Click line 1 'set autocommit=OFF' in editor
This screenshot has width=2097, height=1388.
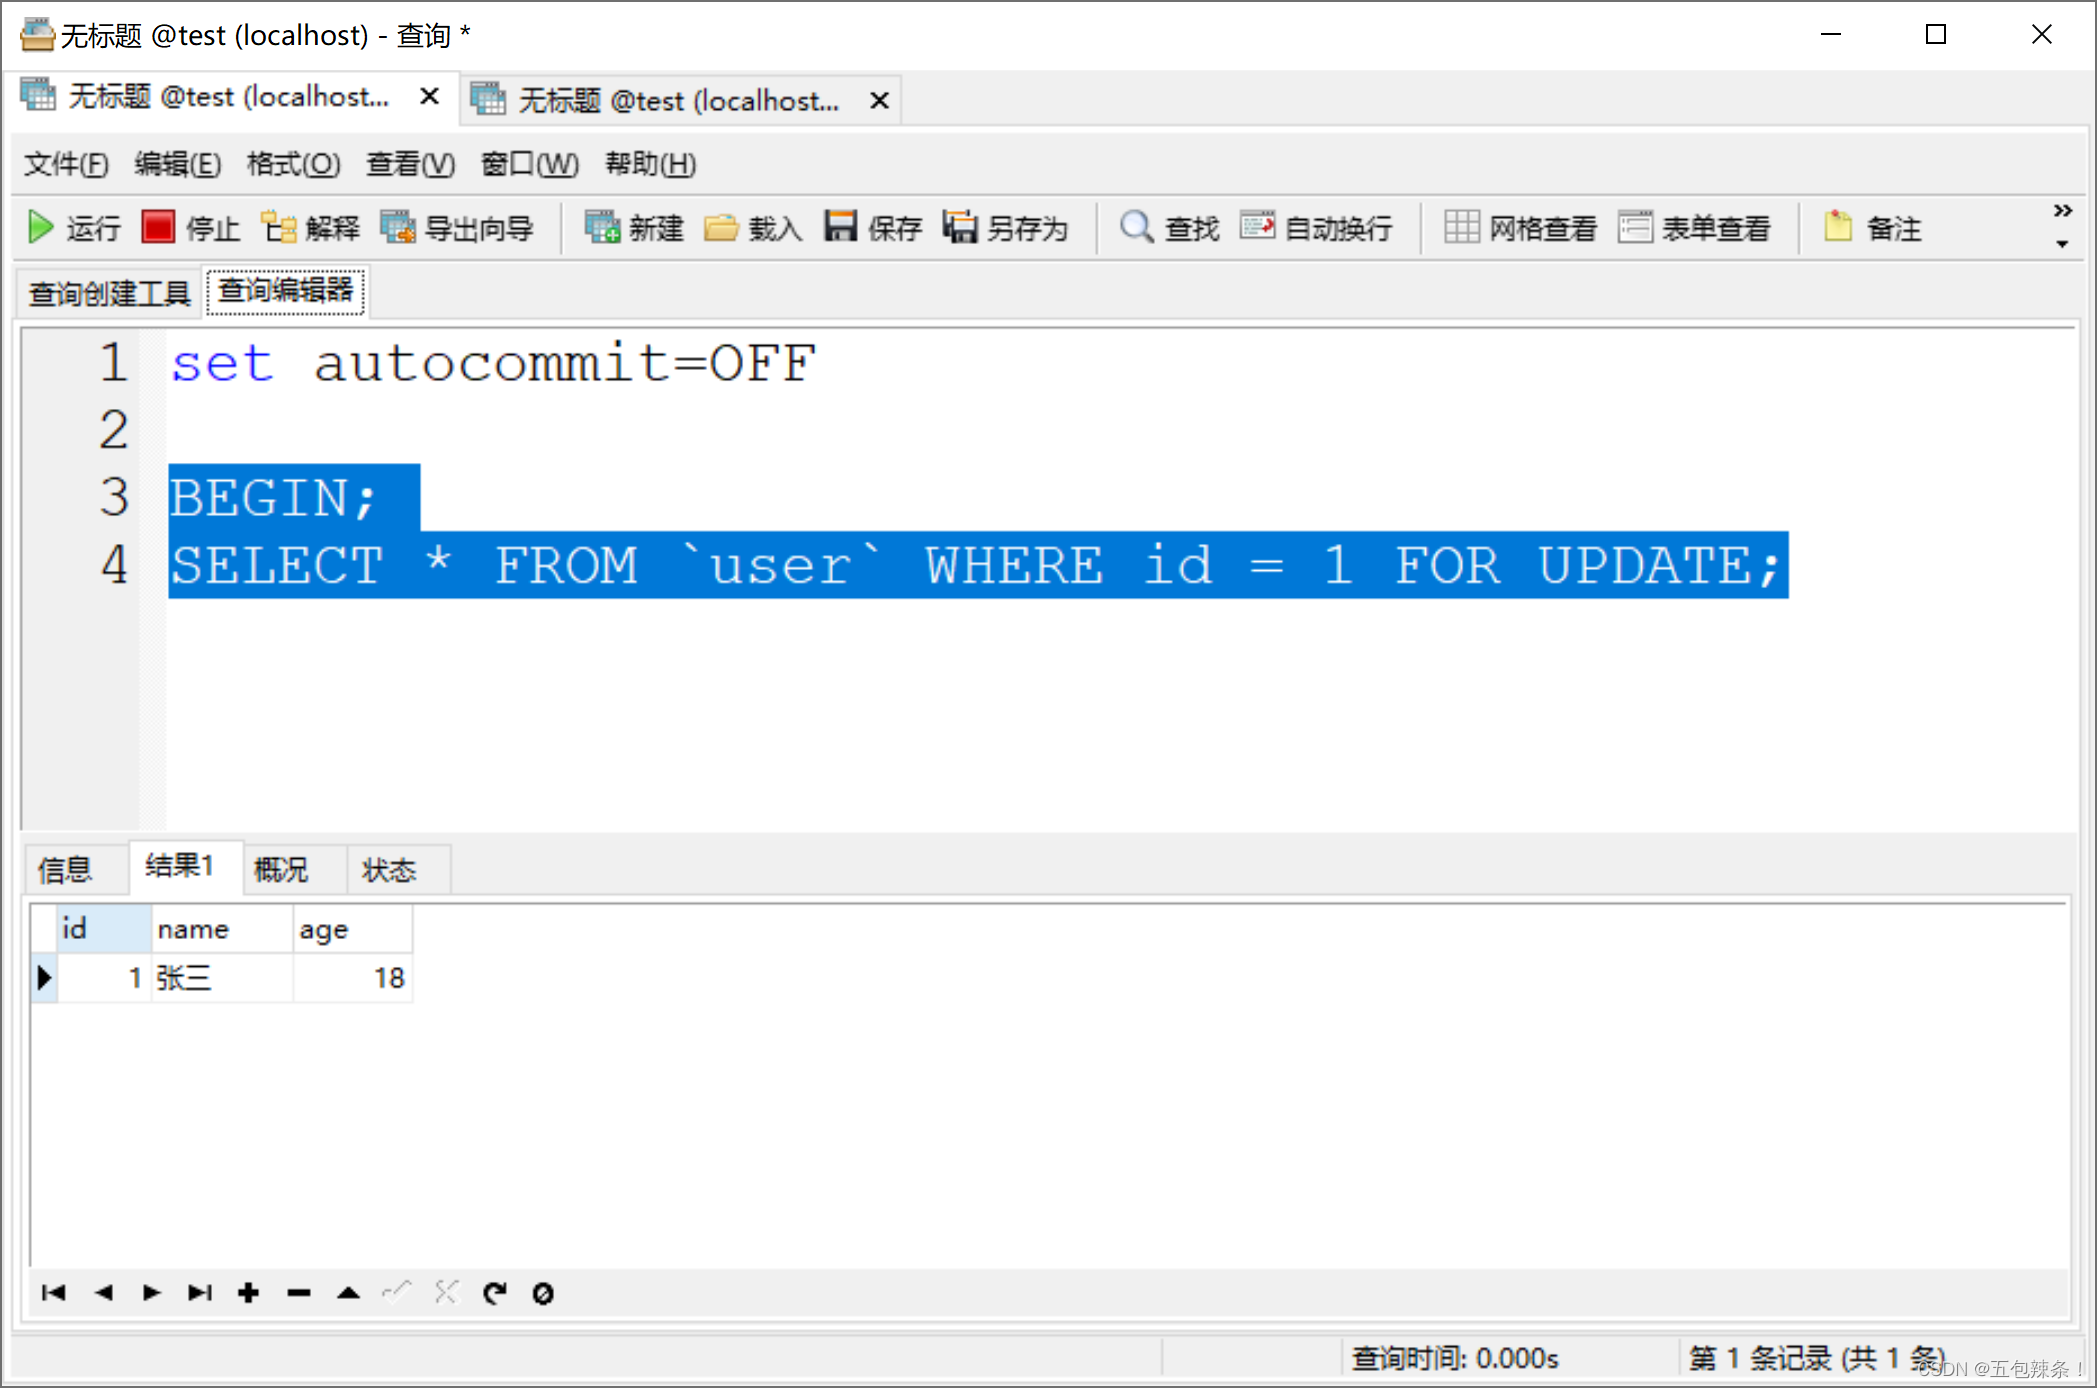coord(494,363)
